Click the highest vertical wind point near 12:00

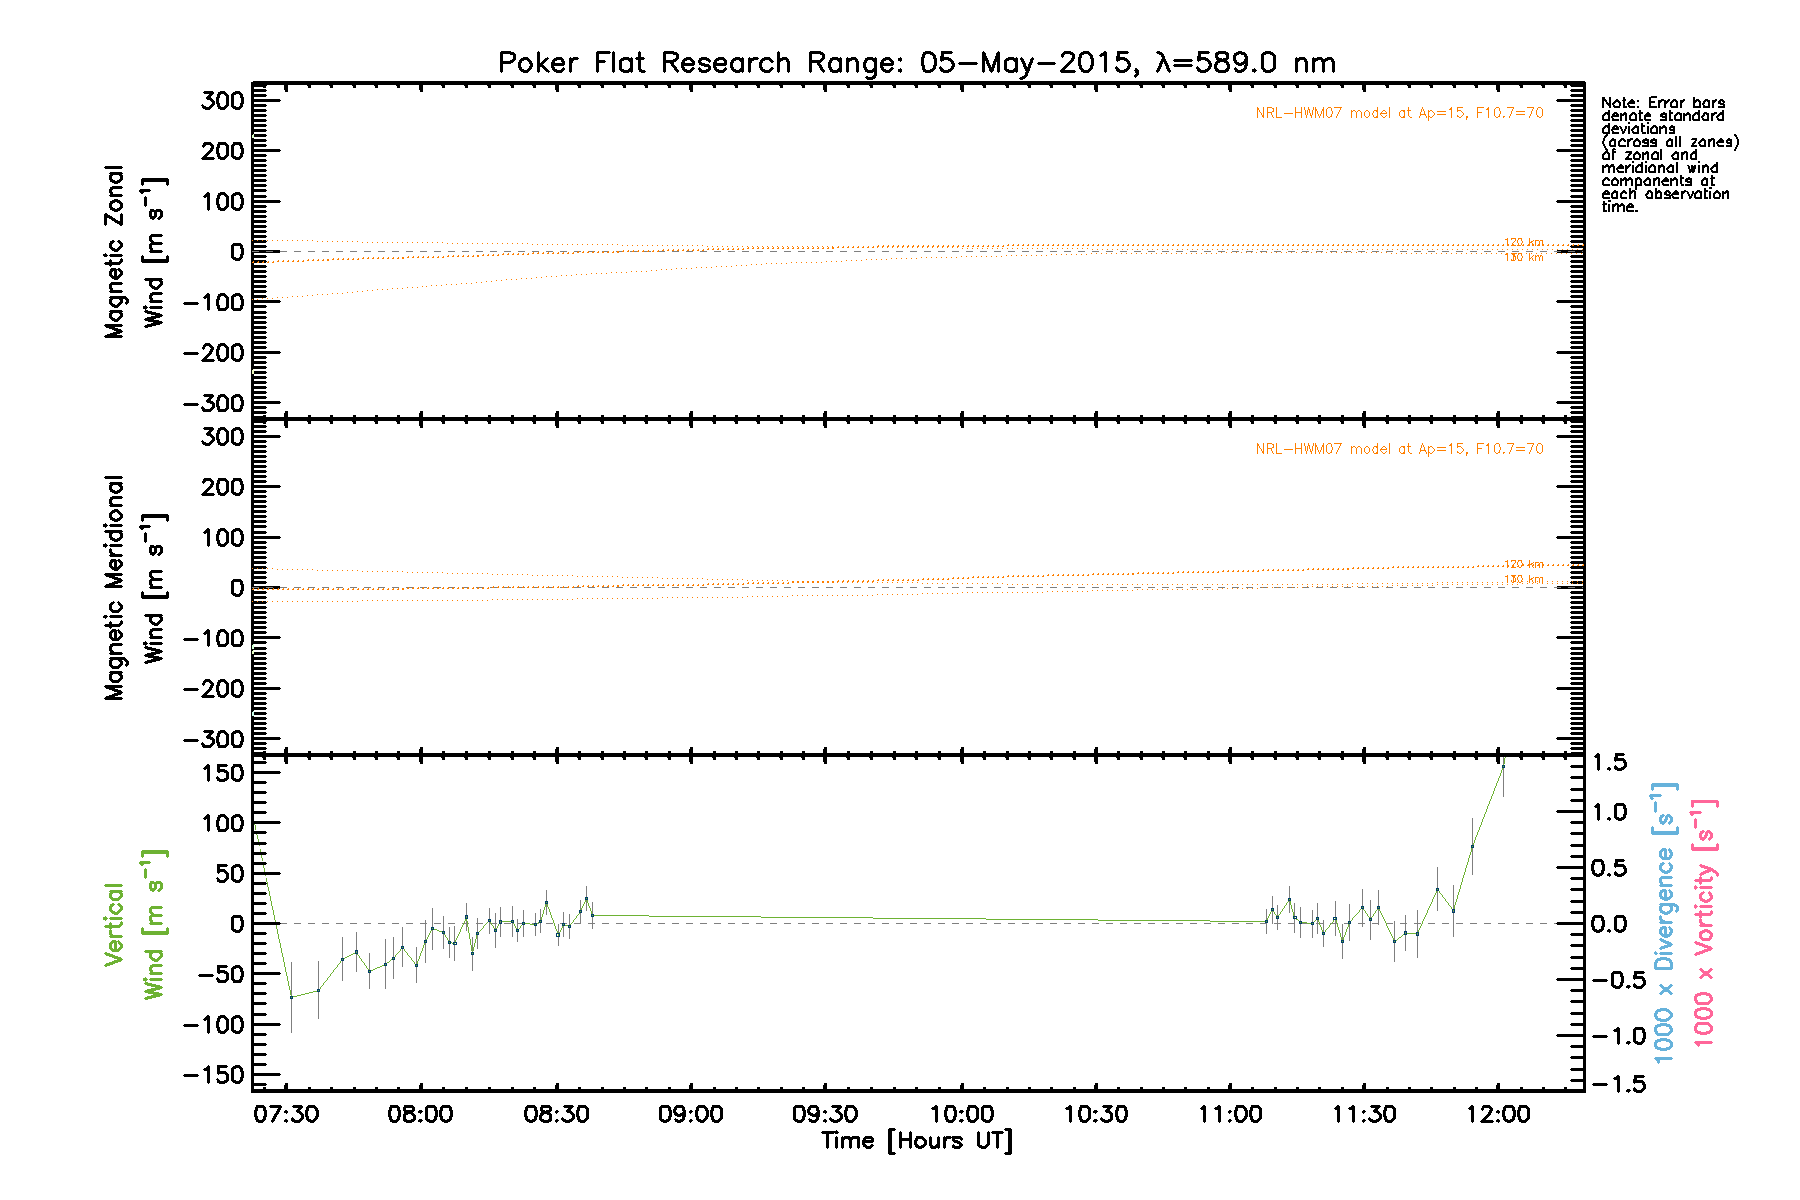click(1502, 767)
